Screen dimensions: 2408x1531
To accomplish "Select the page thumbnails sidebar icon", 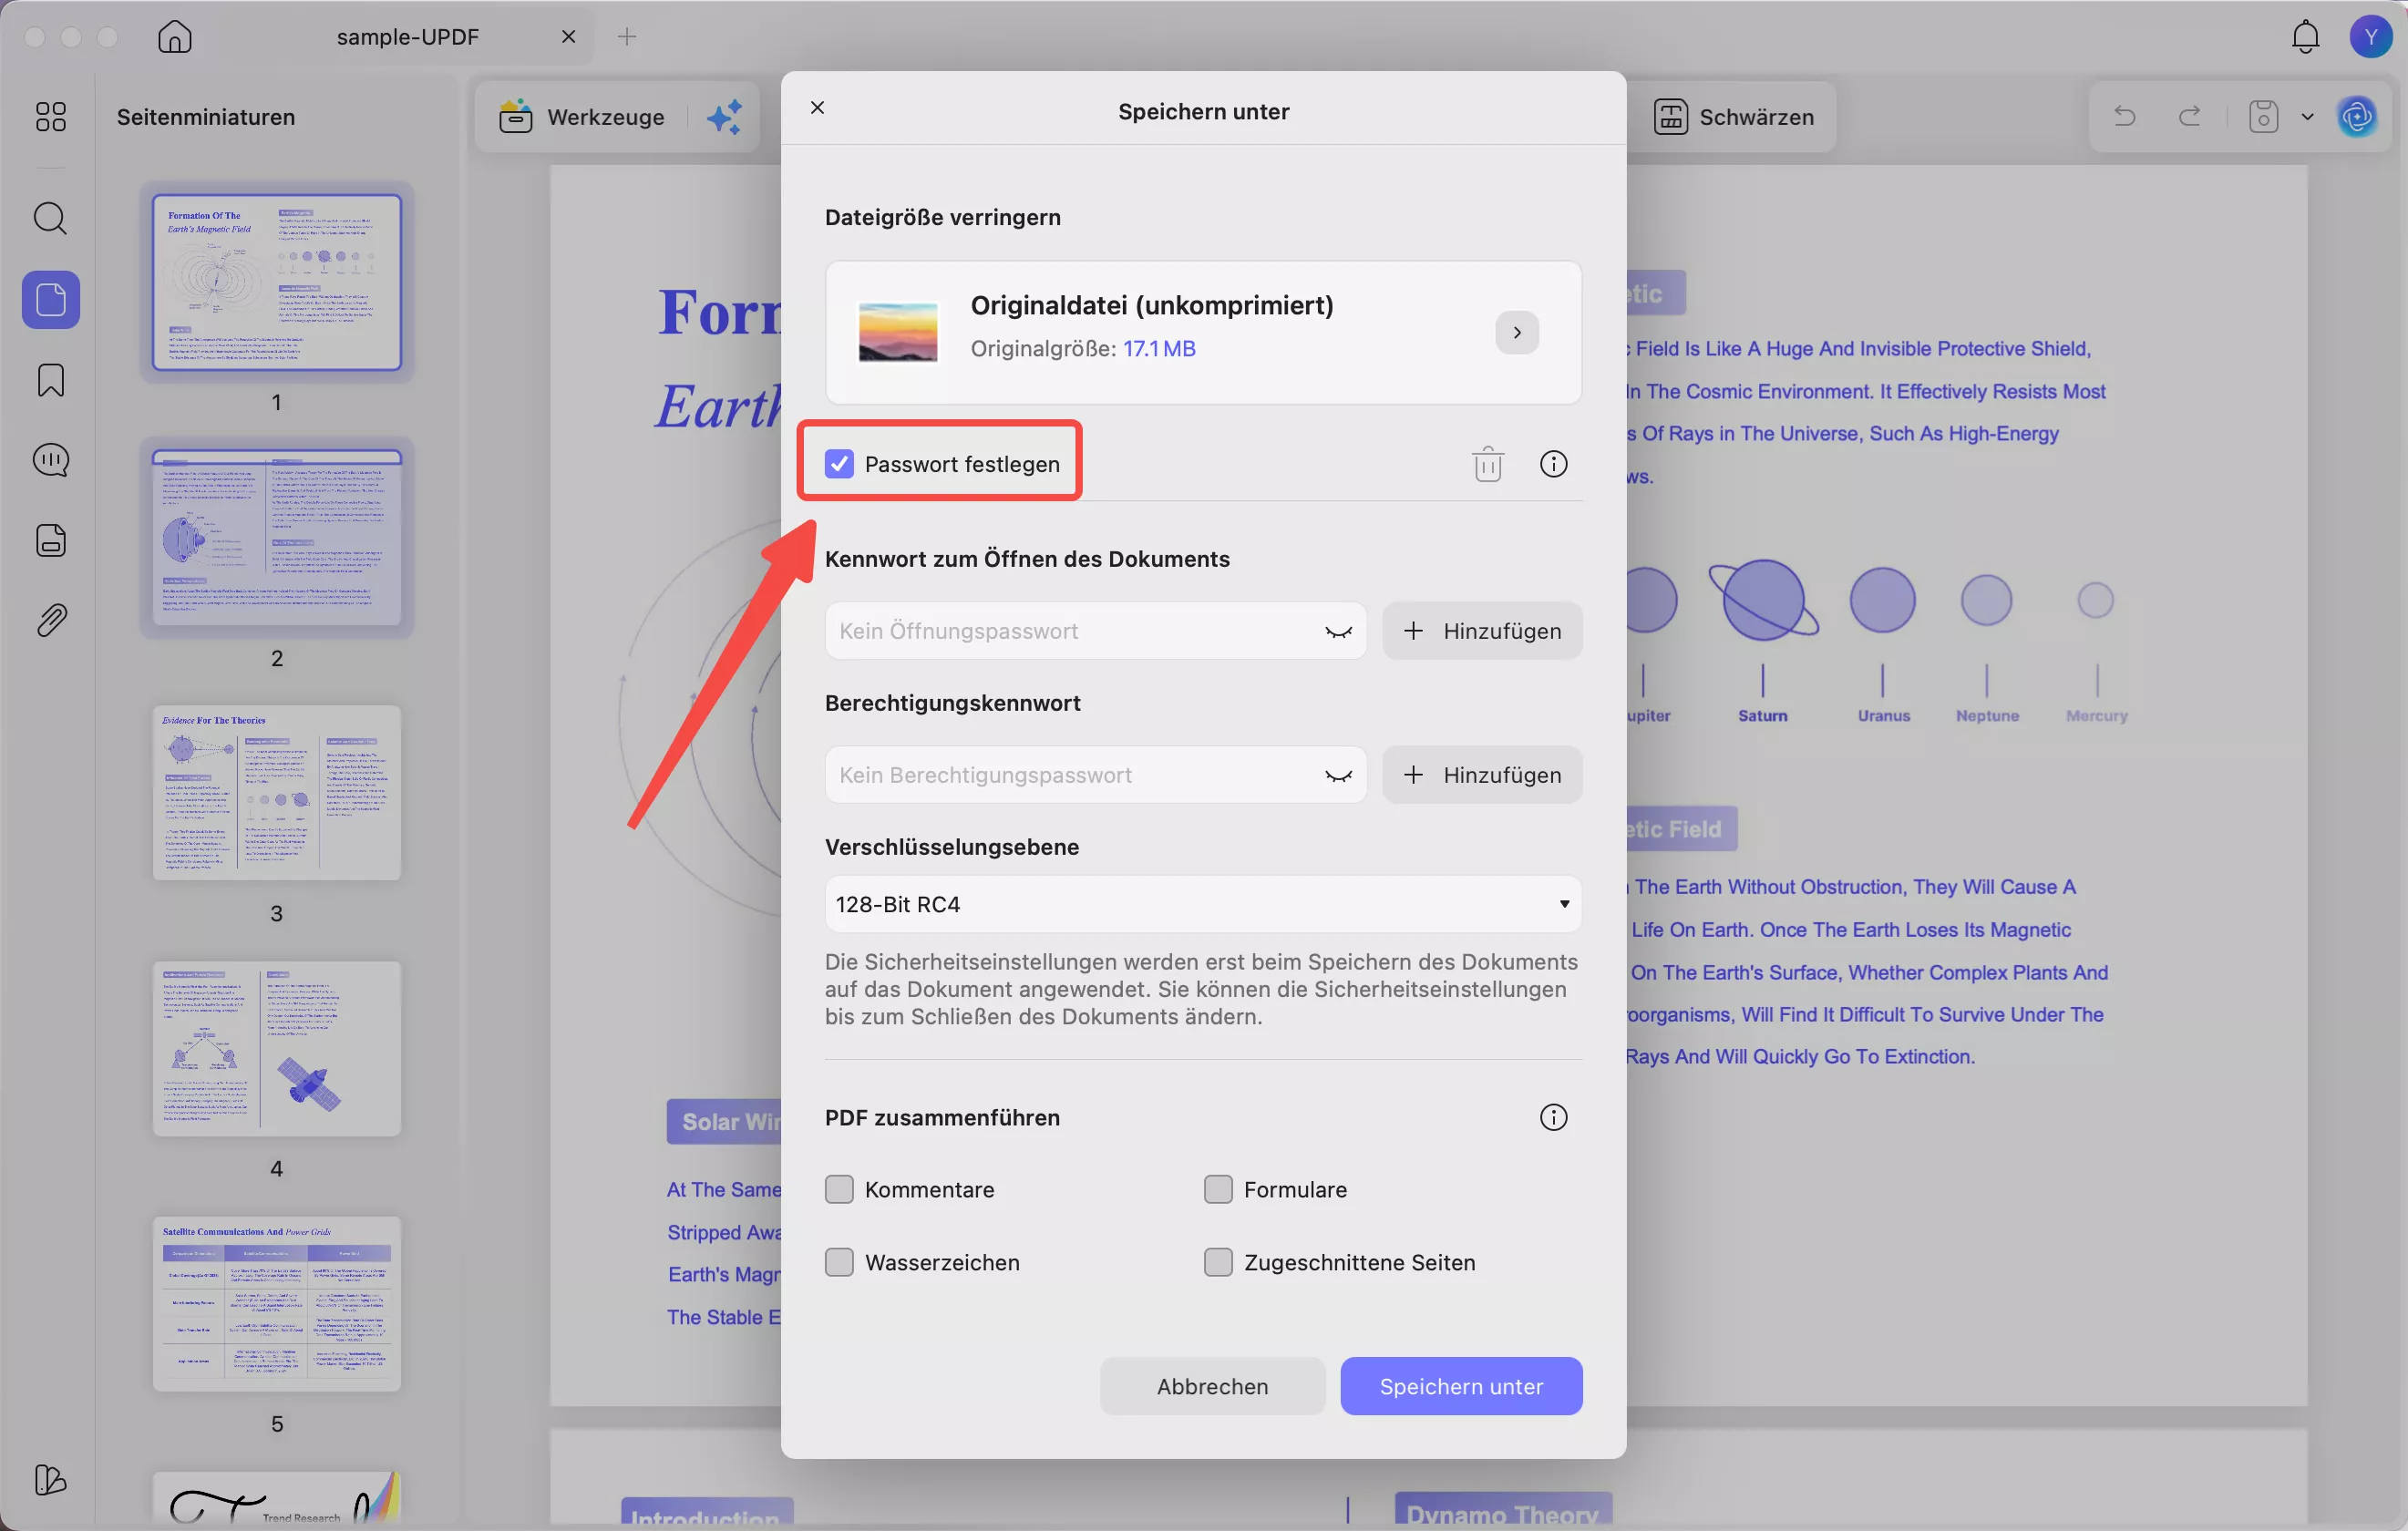I will [x=49, y=299].
